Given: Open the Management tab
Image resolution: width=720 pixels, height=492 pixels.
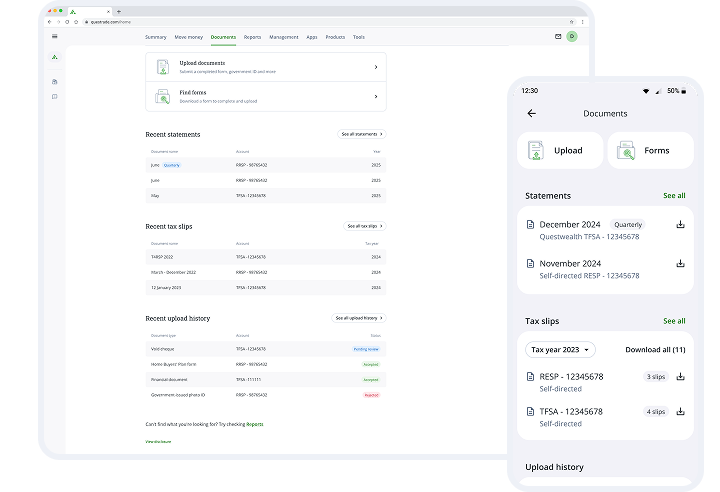Looking at the screenshot, I should (x=284, y=37).
